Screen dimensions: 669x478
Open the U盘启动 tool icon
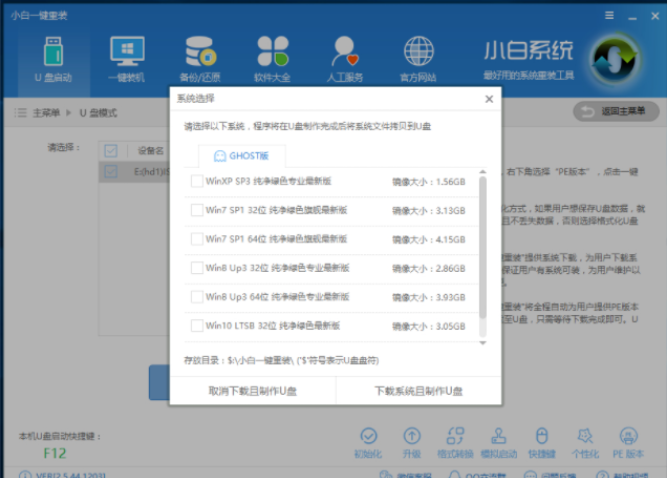52,56
